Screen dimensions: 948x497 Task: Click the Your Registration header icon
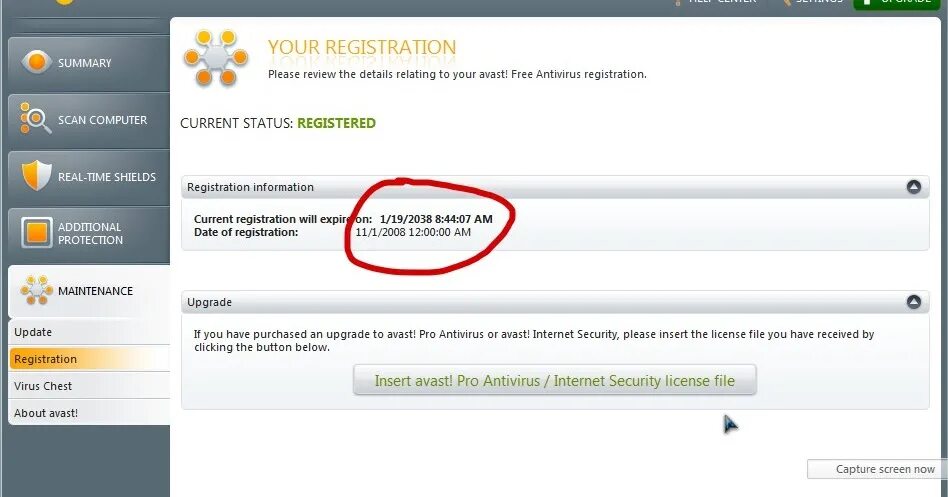(x=215, y=58)
